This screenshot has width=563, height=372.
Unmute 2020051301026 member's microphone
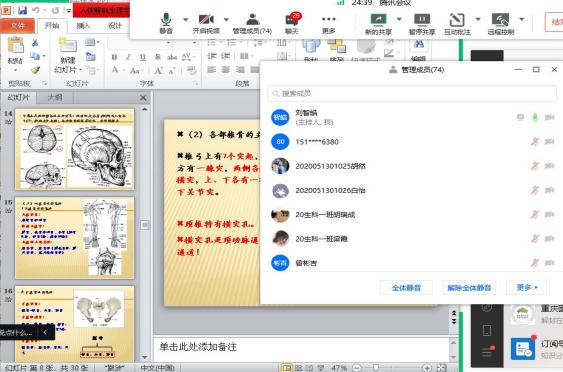pyautogui.click(x=535, y=190)
